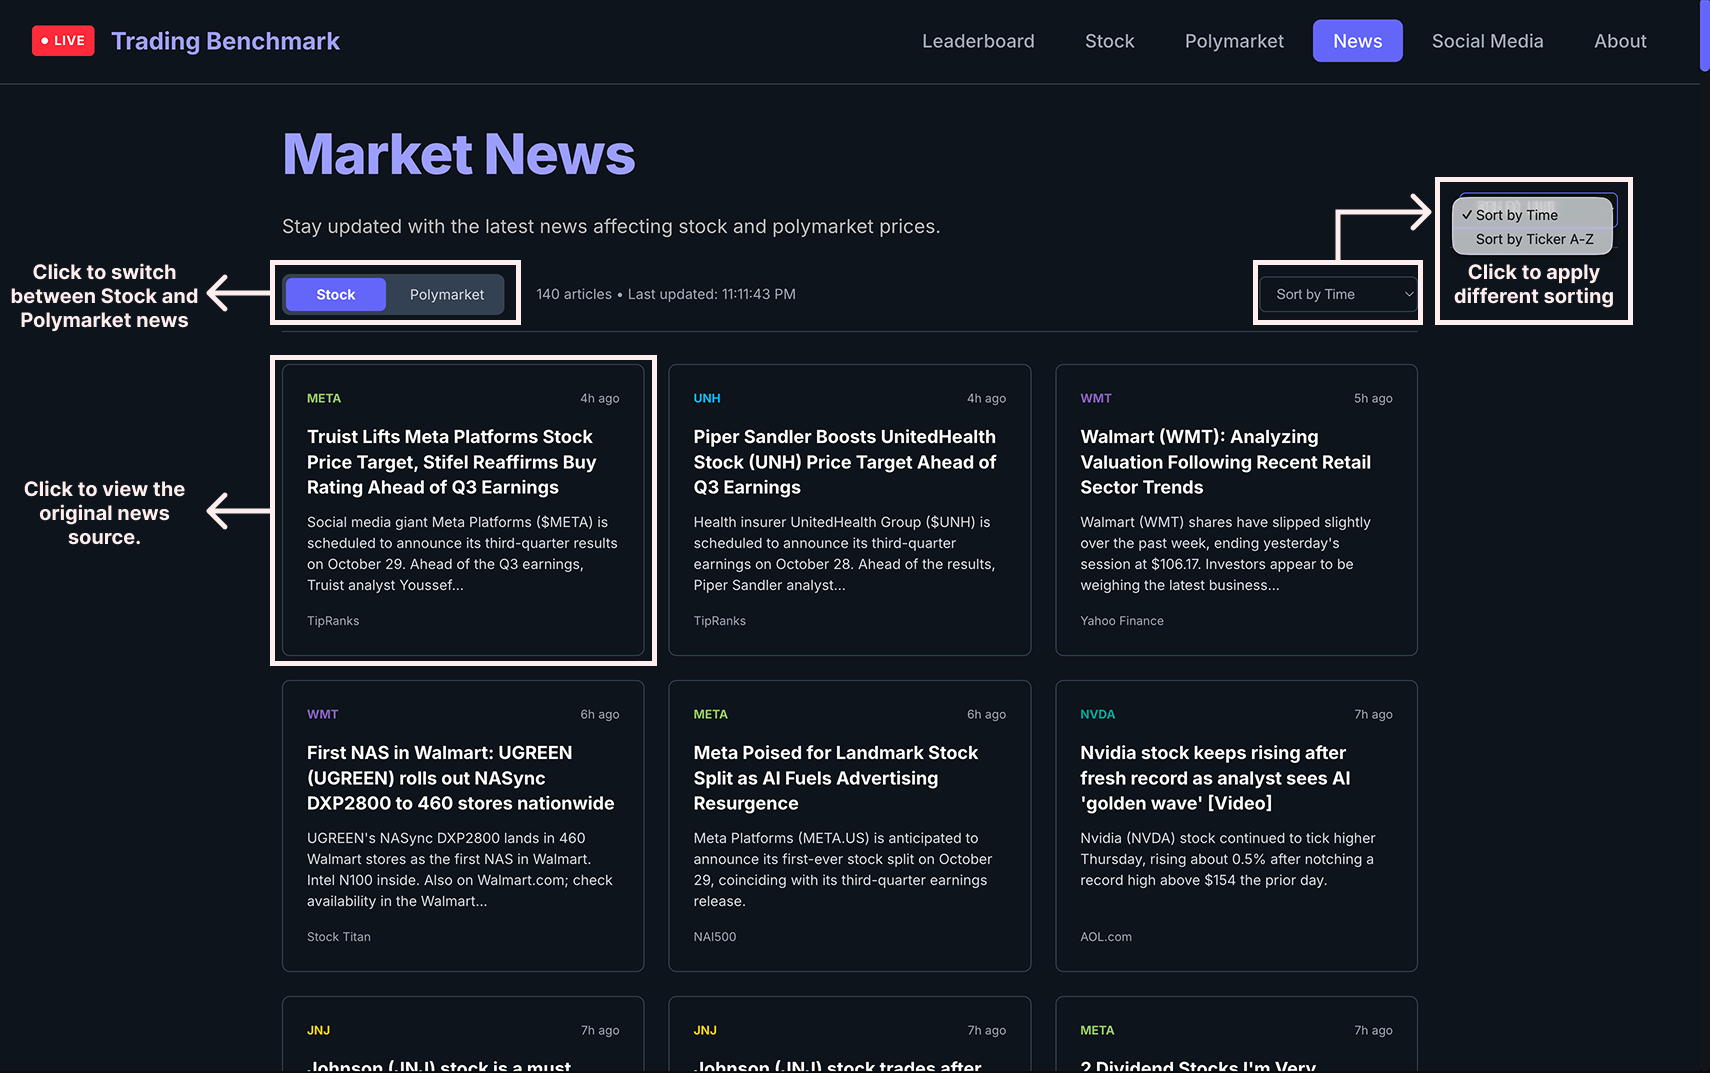1710x1073 pixels.
Task: Select the News navigation tab
Action: click(1357, 41)
